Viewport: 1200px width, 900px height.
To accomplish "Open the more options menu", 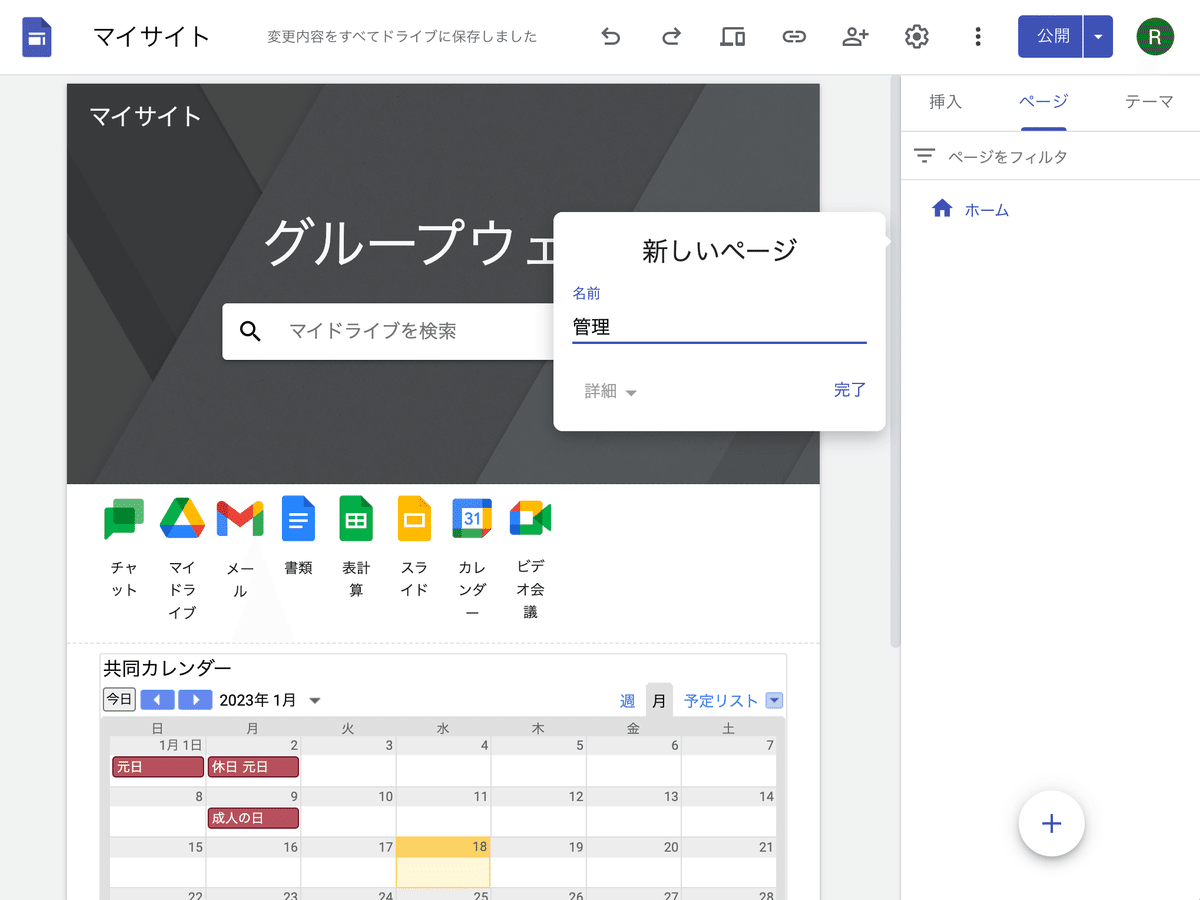I will (977, 37).
